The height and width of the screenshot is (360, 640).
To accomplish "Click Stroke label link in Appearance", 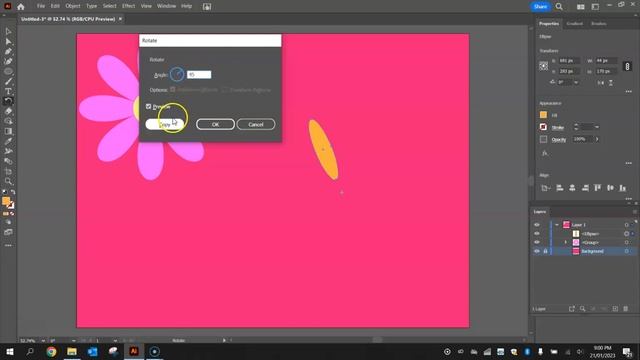I will click(x=558, y=128).
